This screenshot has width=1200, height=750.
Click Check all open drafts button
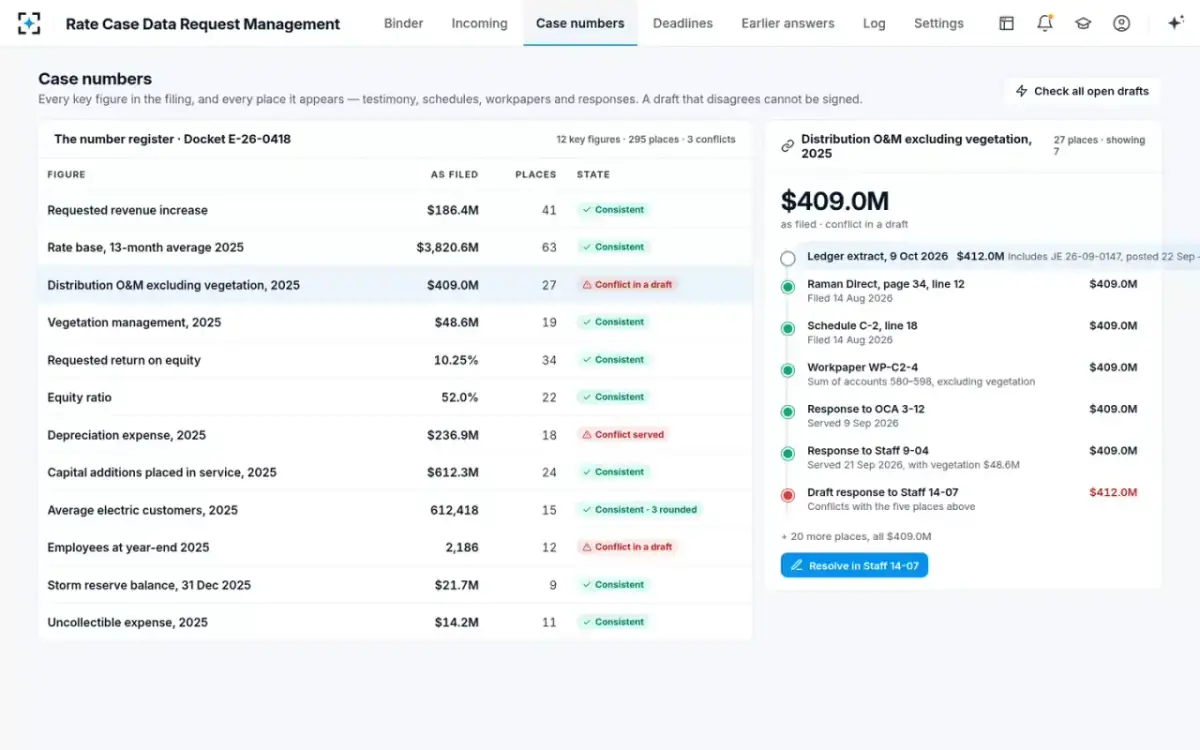point(1082,91)
